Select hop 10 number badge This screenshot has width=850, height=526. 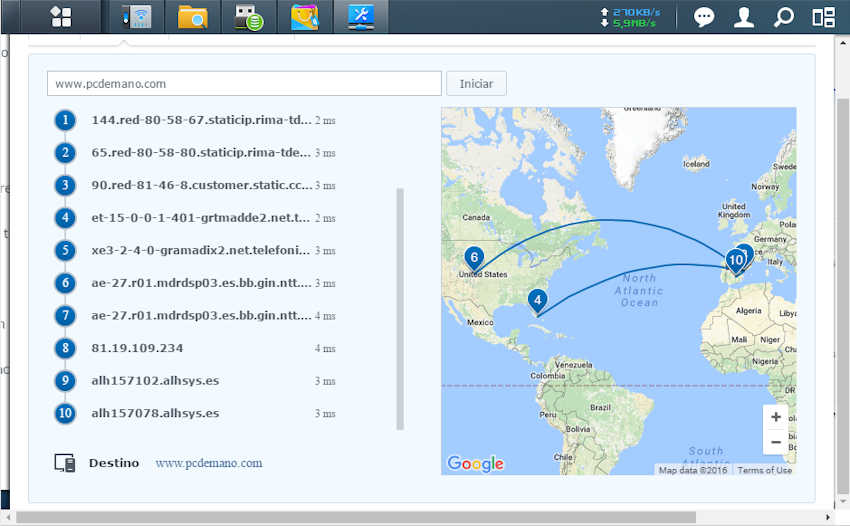pyautogui.click(x=65, y=413)
